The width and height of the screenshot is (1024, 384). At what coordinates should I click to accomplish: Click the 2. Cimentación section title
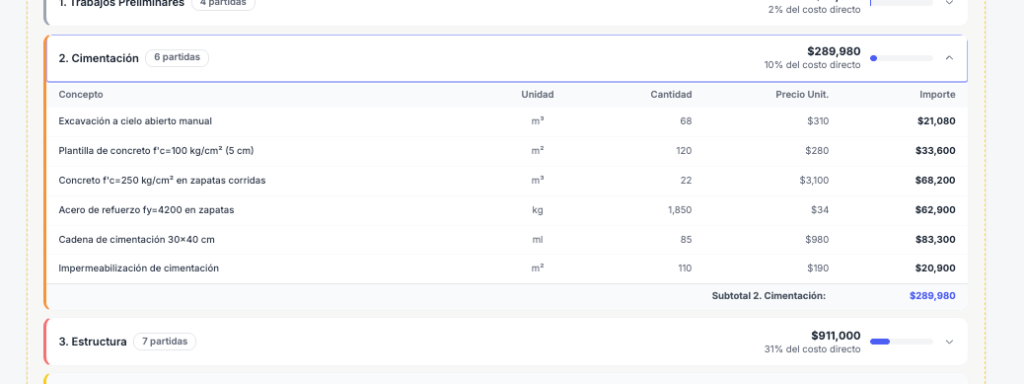[x=99, y=58]
